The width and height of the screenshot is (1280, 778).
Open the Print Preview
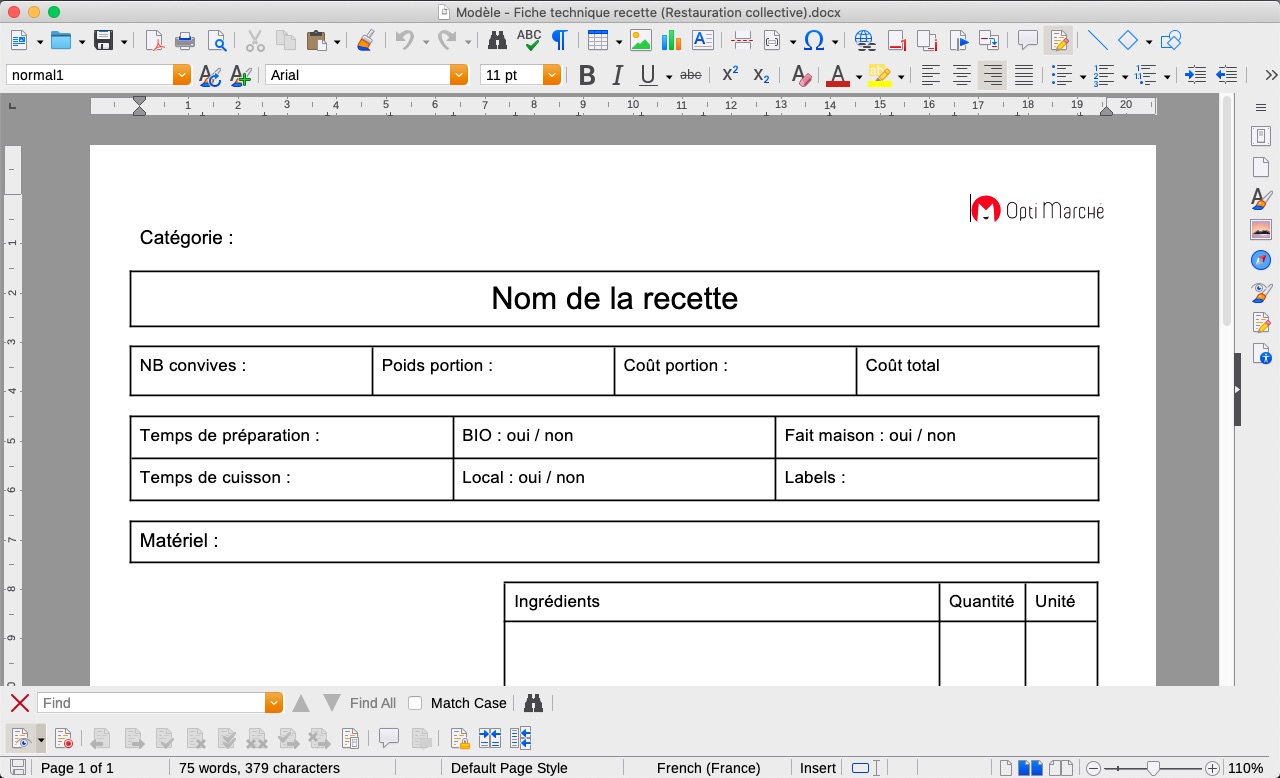tap(218, 40)
